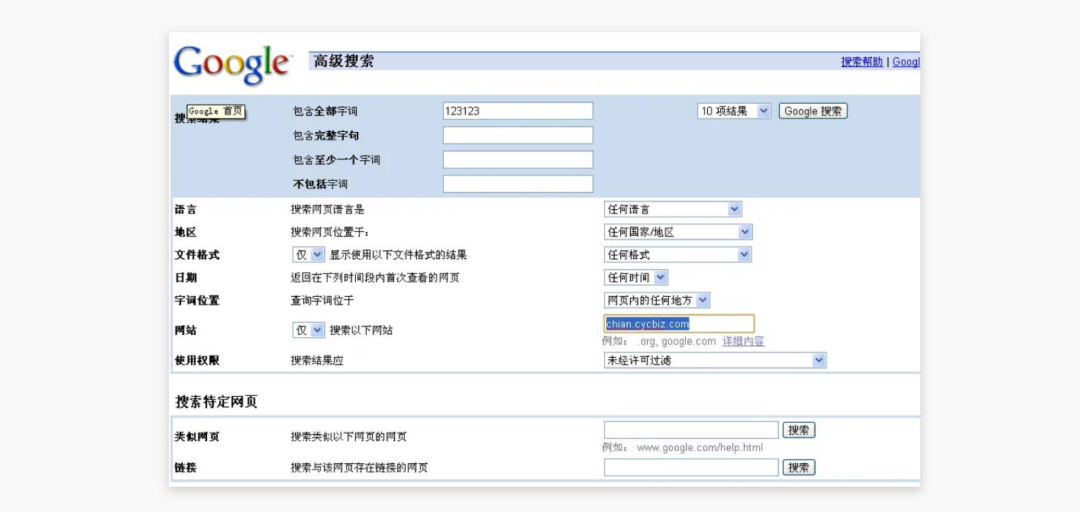The image size is (1080, 512).
Task: Expand the 任何国家/地区 region dropdown
Action: click(x=677, y=232)
